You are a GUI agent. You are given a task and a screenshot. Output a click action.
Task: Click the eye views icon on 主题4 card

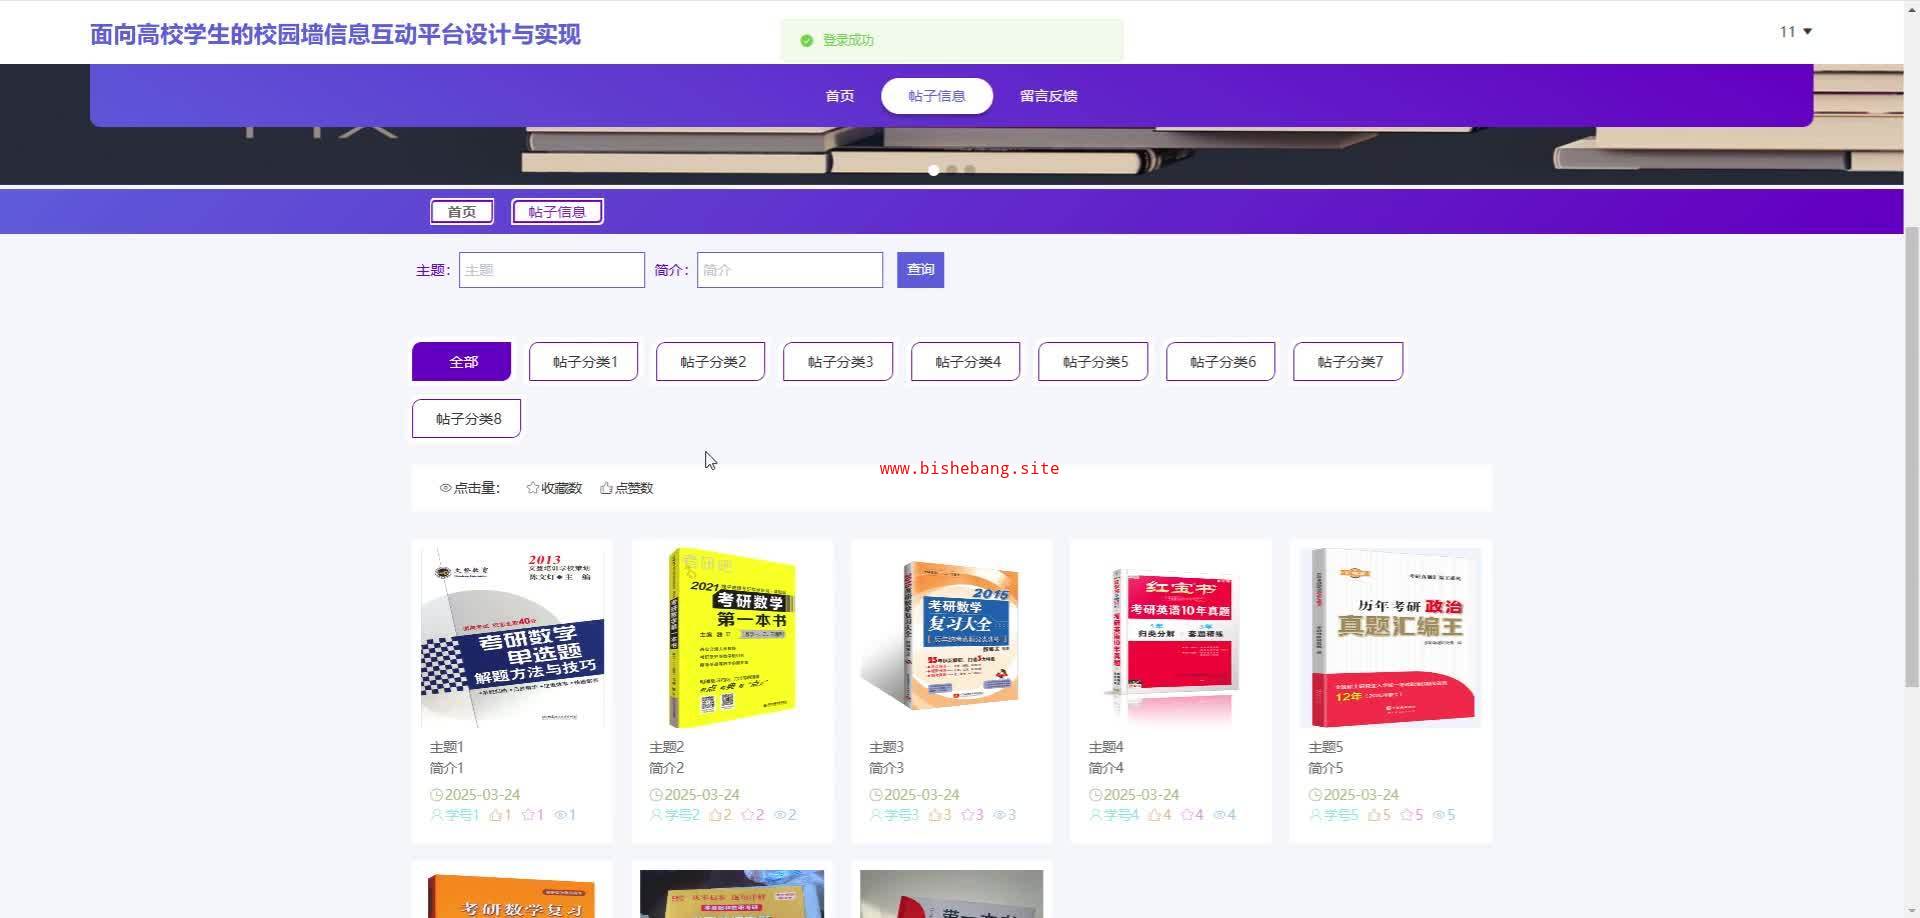click(x=1219, y=815)
